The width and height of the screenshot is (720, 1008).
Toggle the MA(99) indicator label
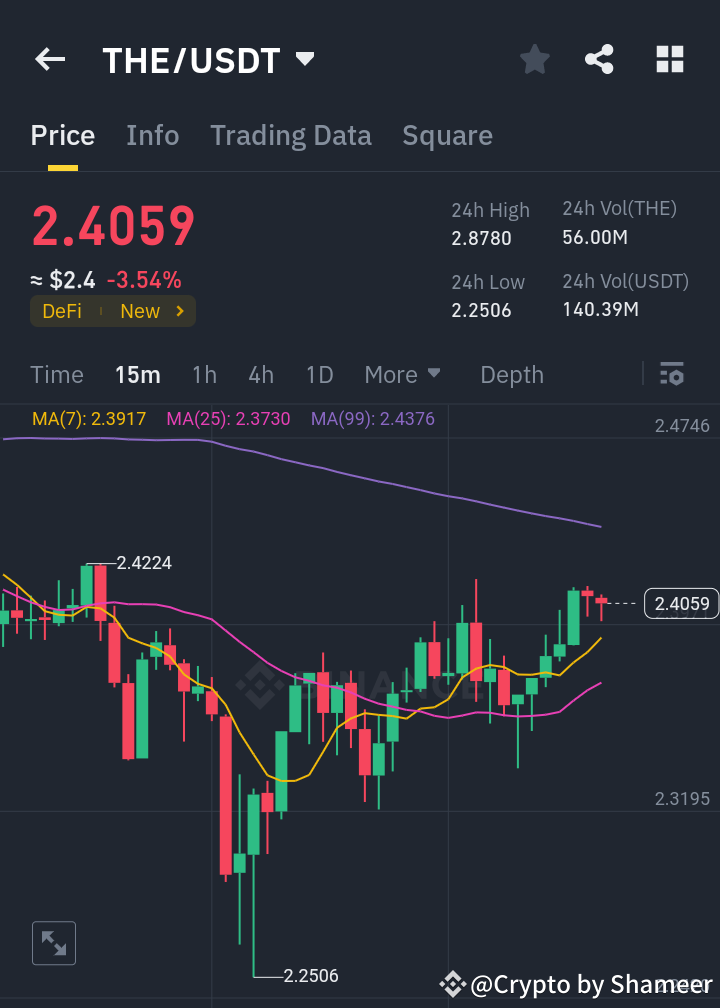pyautogui.click(x=372, y=419)
